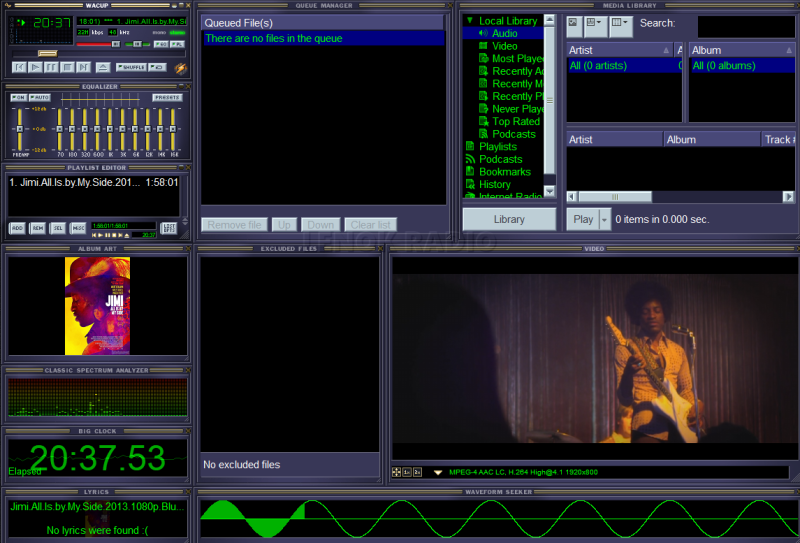Click the Up button in Queue Manager
This screenshot has height=543, width=800.
tap(284, 225)
